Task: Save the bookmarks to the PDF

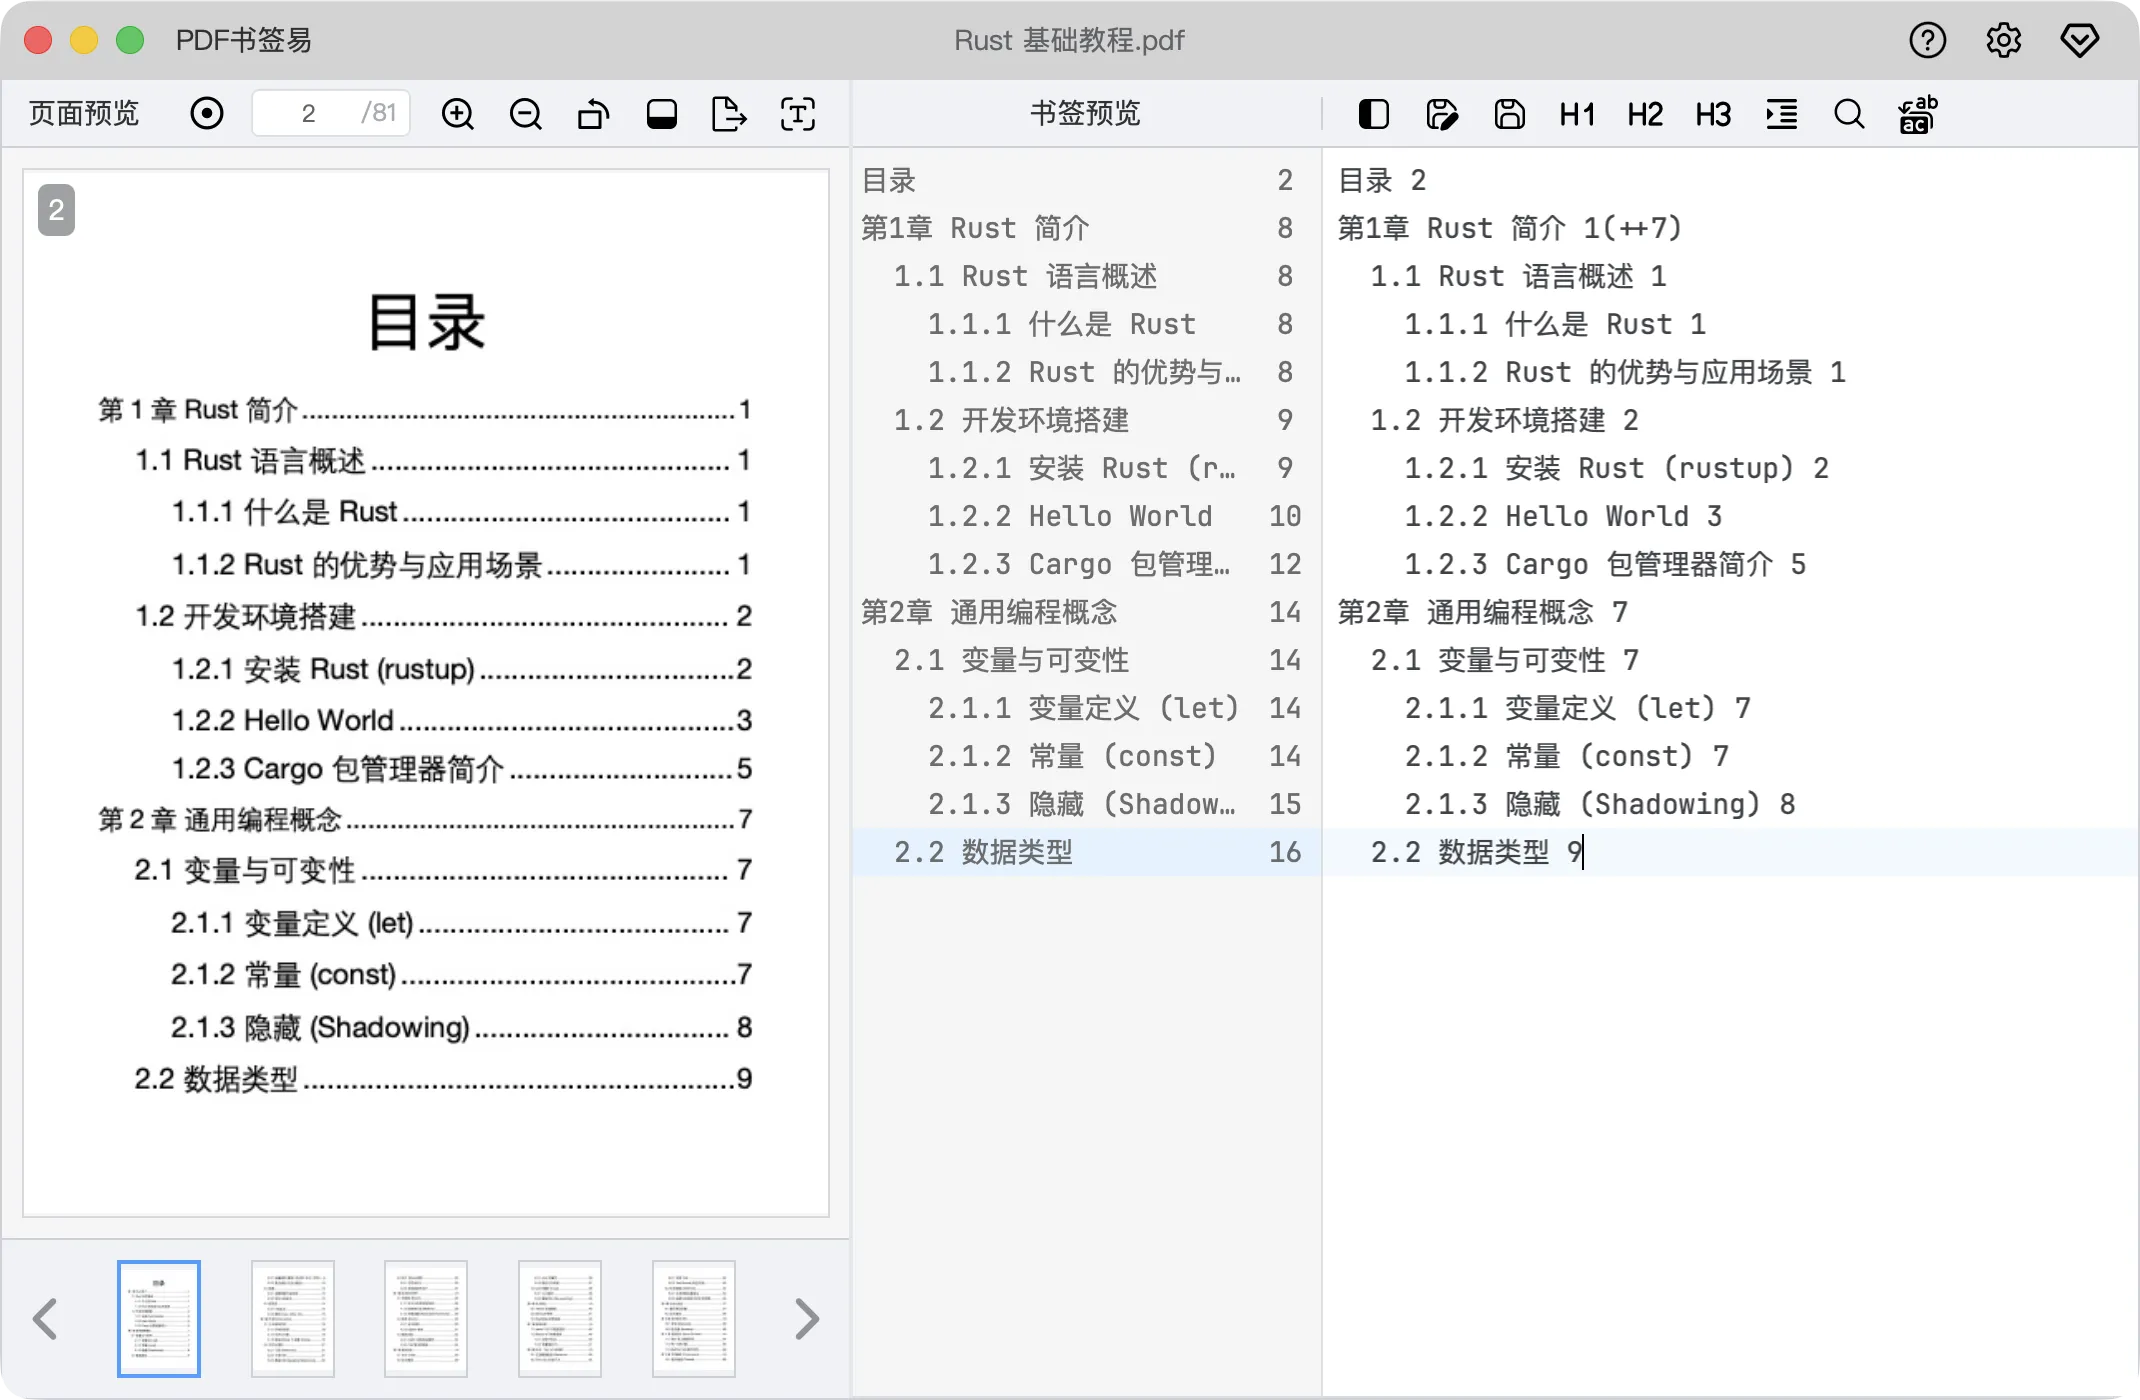Action: [x=1509, y=113]
